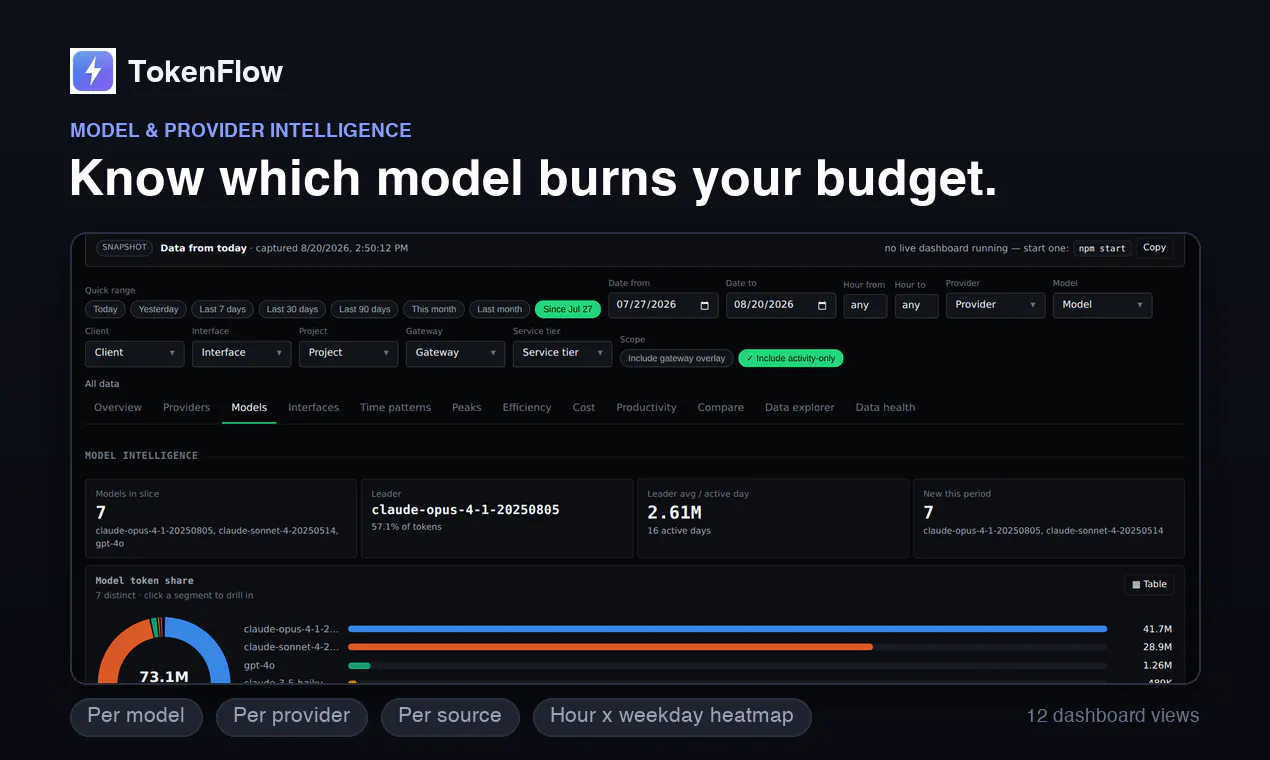Click the Leader claude-opus-4-1-20250805 card
The image size is (1270, 760).
pyautogui.click(x=496, y=518)
